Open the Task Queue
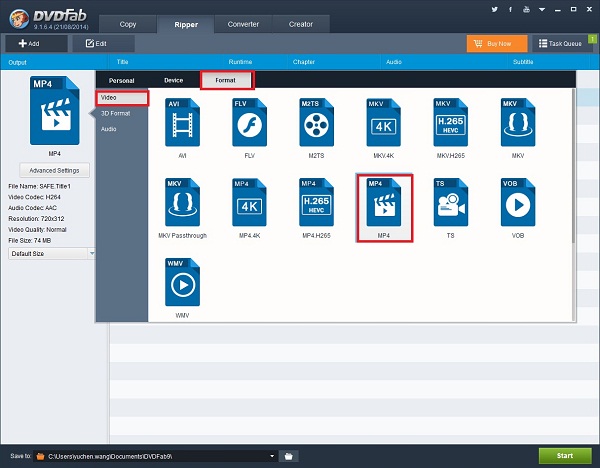The width and height of the screenshot is (600, 468). (x=561, y=43)
